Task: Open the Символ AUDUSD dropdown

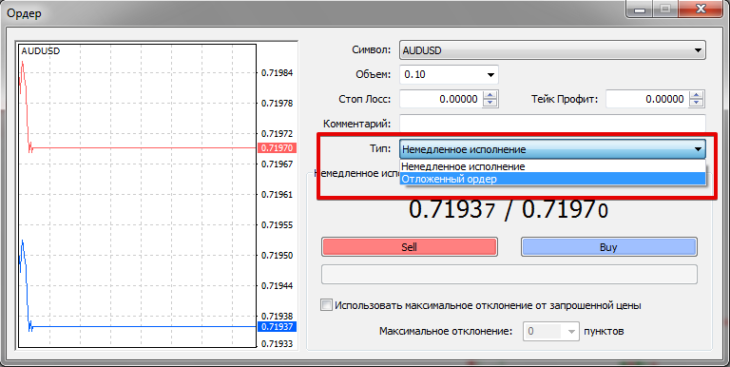Action: click(x=552, y=50)
